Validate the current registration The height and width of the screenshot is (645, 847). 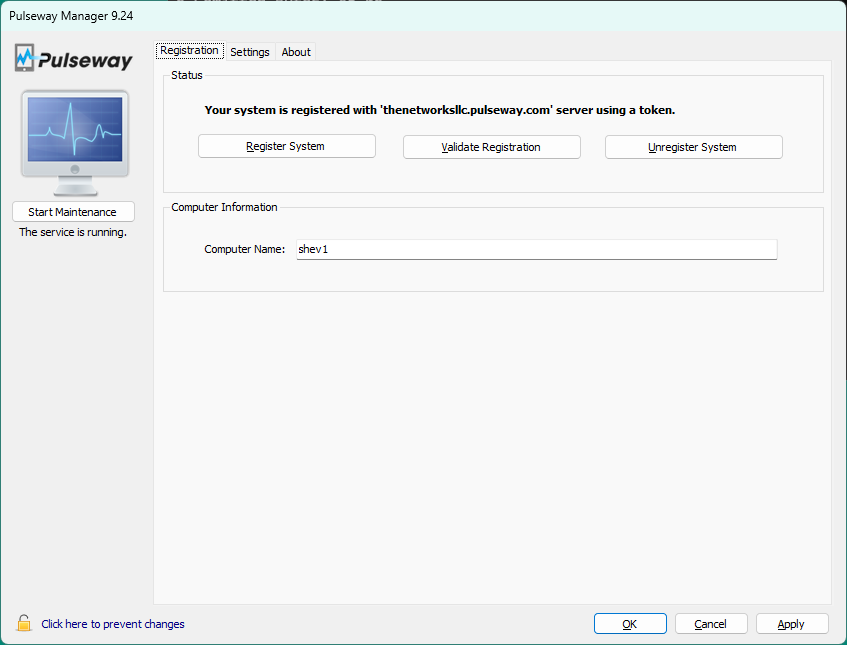click(491, 147)
